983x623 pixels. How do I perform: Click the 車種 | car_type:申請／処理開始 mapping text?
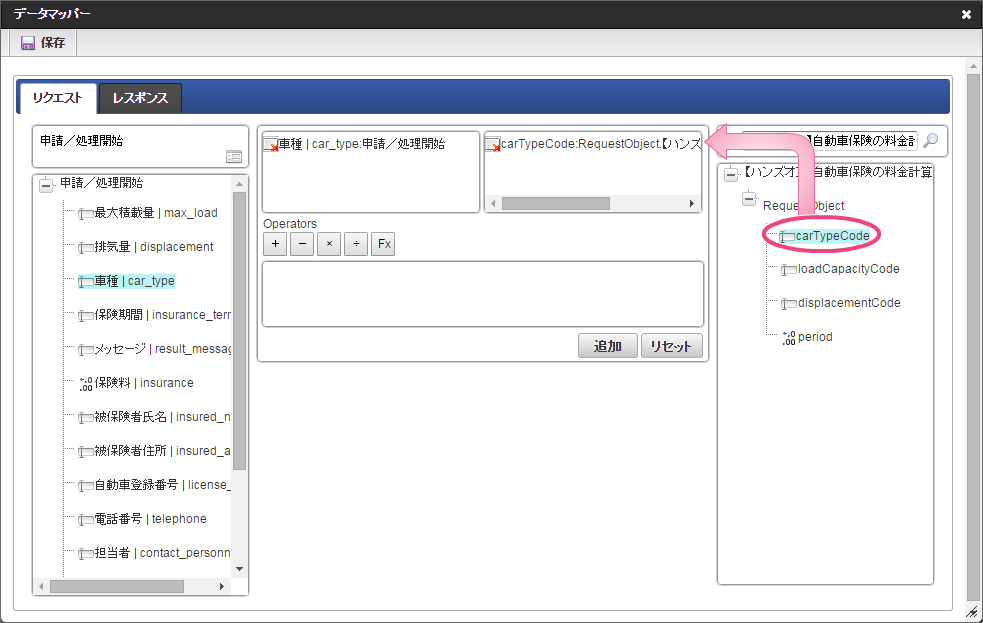(362, 144)
